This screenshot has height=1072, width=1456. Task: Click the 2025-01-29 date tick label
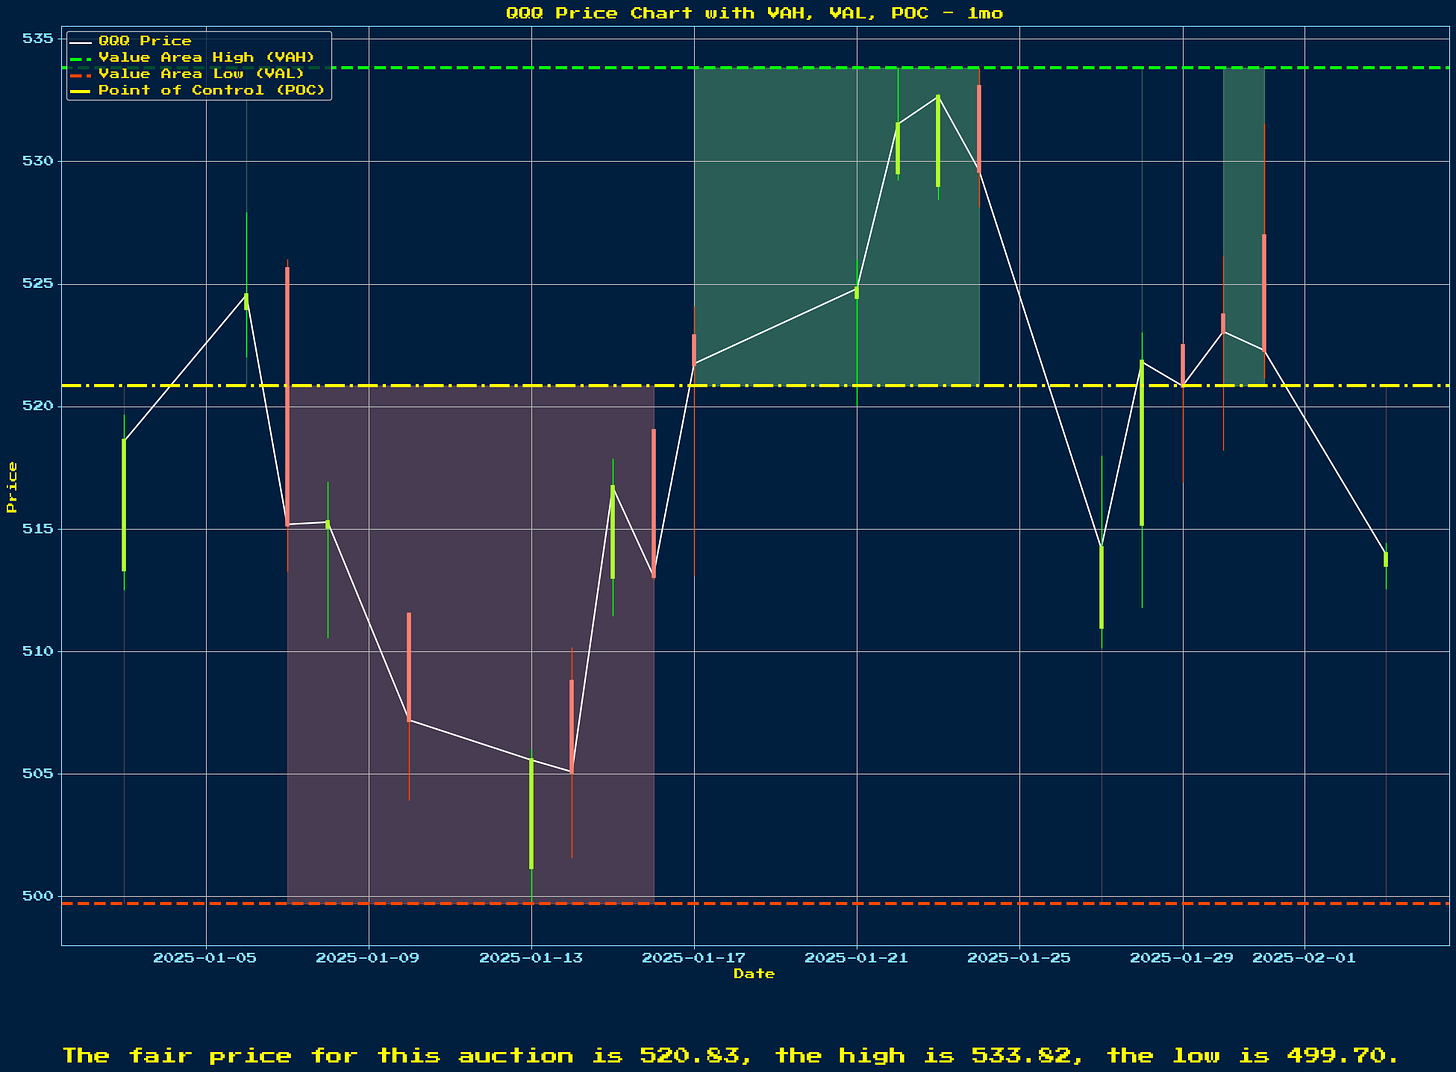coord(1182,958)
